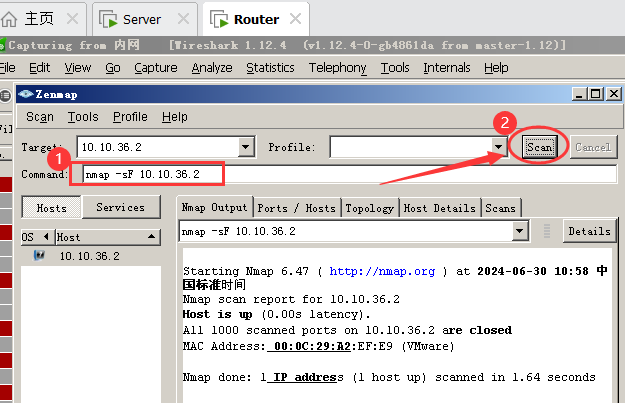Open the Scans tab
Screen dimensions: 625x403
(500, 208)
